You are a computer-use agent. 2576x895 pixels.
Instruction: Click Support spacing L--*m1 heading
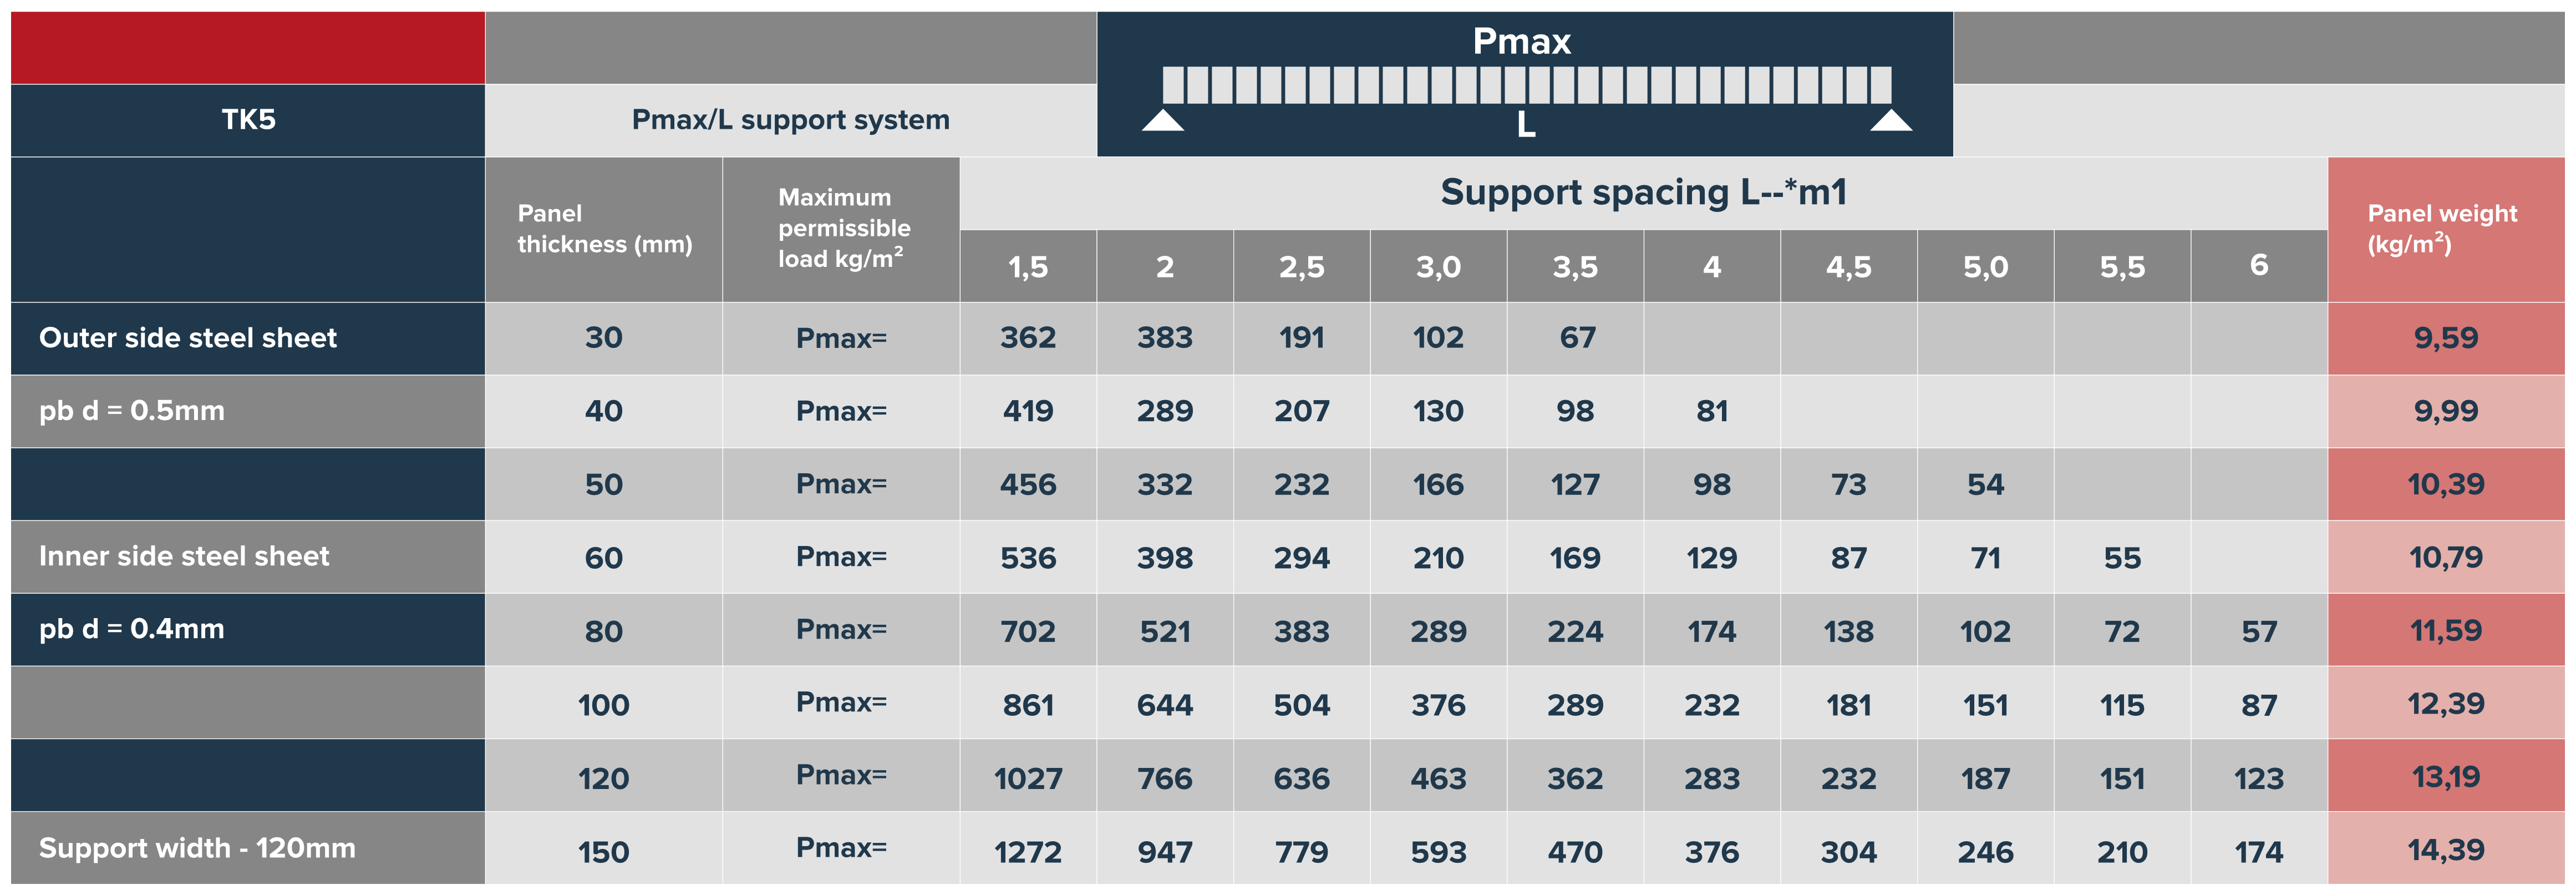1643,192
